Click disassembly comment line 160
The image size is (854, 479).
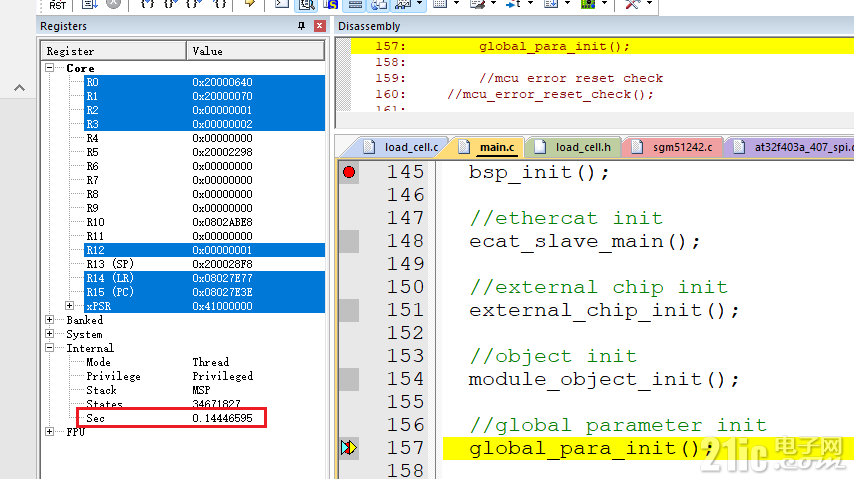pos(550,94)
